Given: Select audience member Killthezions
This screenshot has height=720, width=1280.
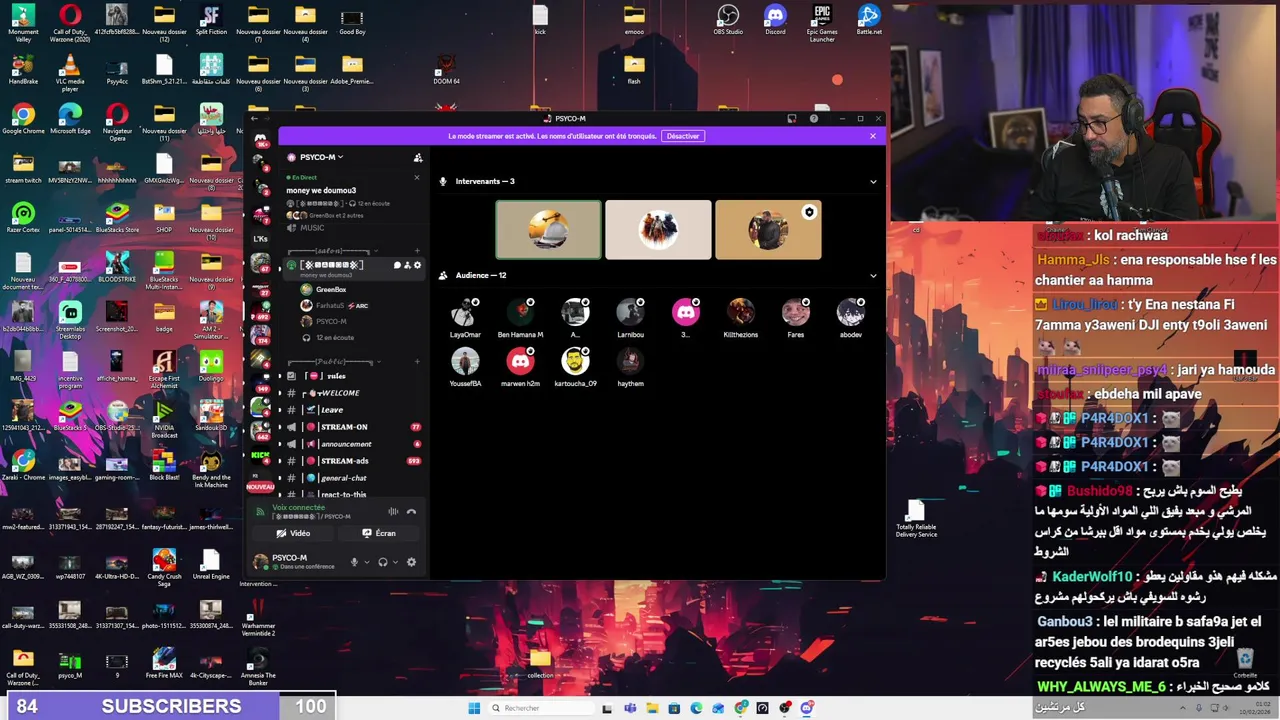Looking at the screenshot, I should pyautogui.click(x=741, y=318).
